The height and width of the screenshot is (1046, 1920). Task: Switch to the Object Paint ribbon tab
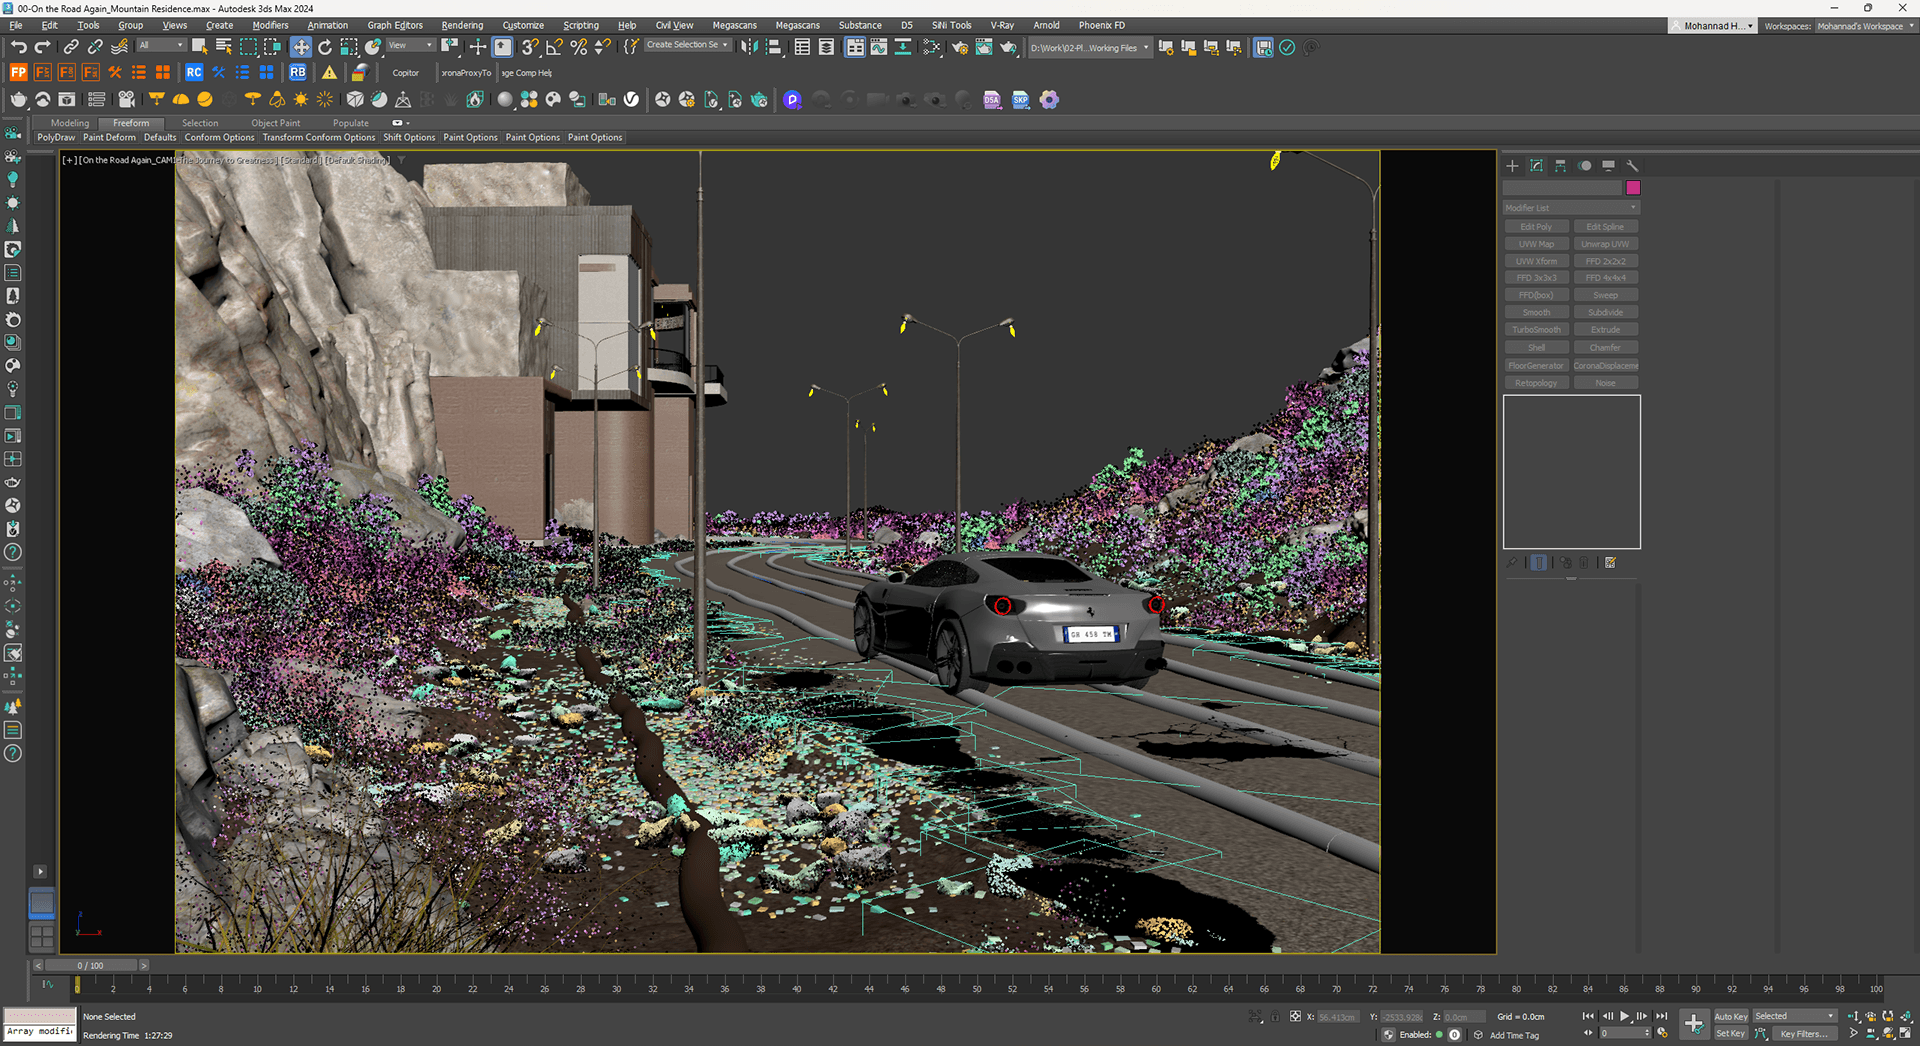(x=275, y=123)
